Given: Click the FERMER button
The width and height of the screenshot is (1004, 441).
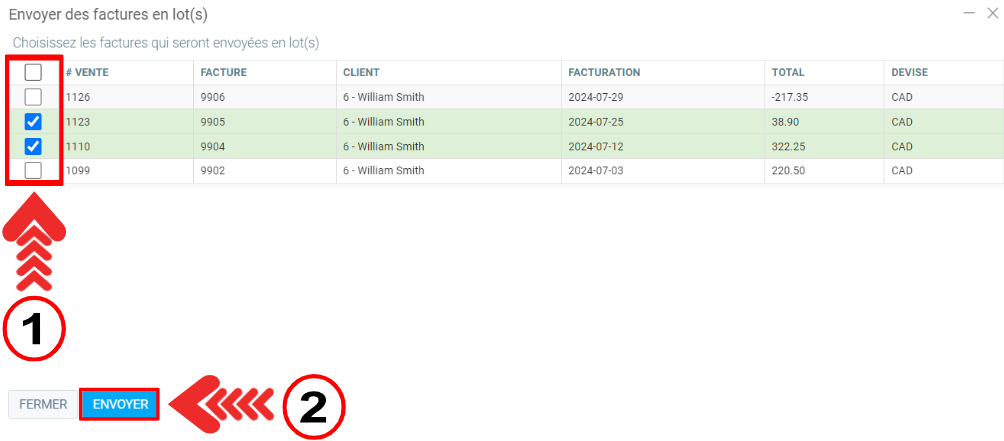Looking at the screenshot, I should click(43, 404).
